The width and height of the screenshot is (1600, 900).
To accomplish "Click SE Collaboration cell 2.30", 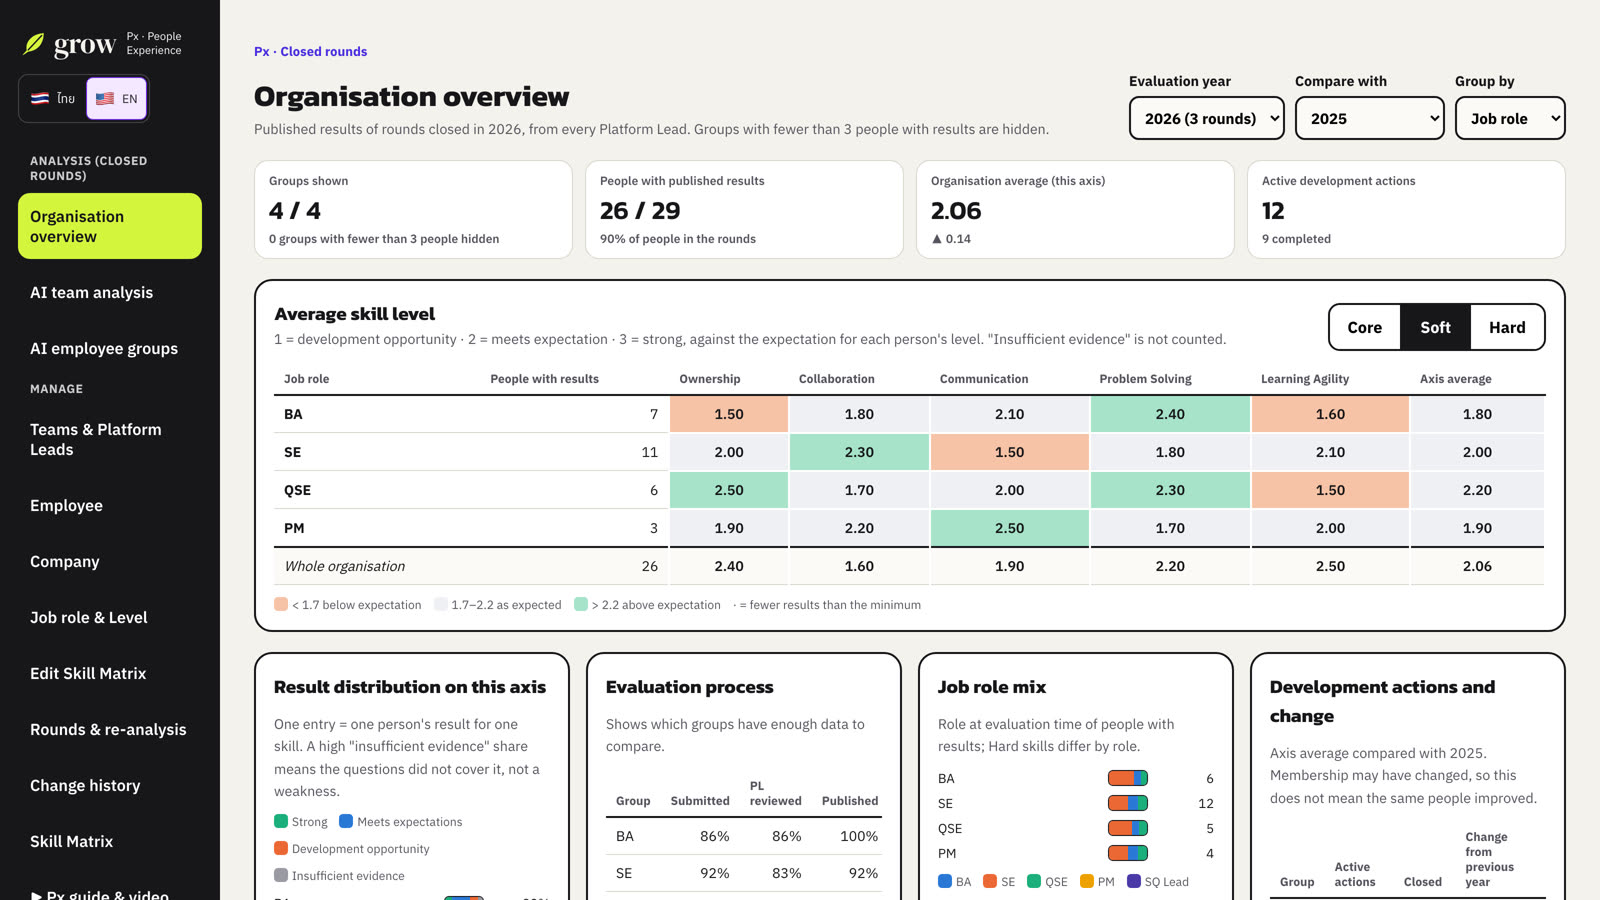I will [x=859, y=452].
